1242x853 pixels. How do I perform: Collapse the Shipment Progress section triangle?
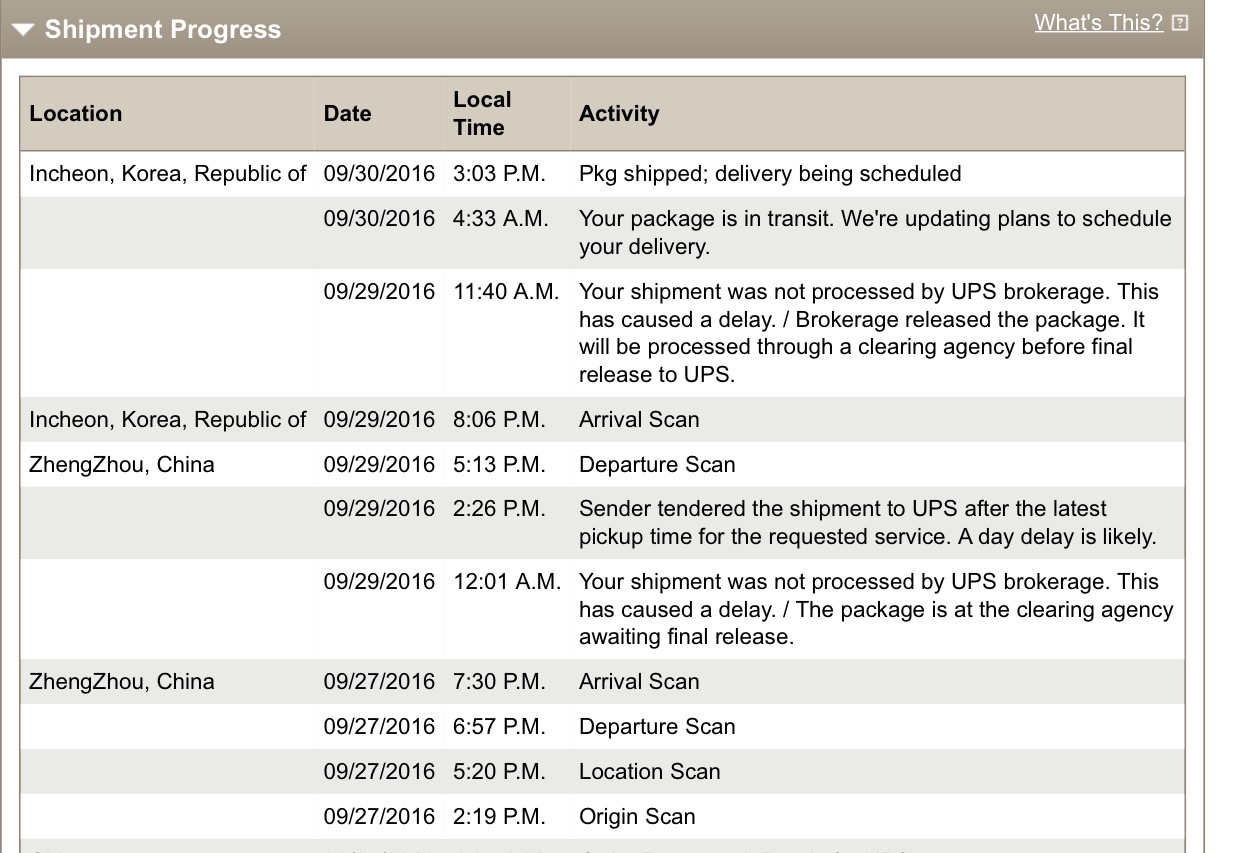coord(23,30)
